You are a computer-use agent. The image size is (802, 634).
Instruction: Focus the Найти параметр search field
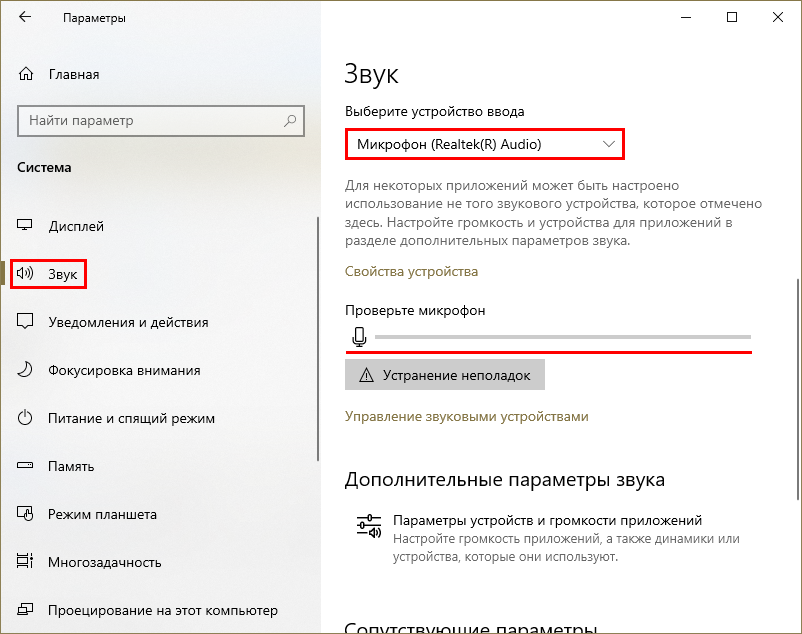coord(150,121)
